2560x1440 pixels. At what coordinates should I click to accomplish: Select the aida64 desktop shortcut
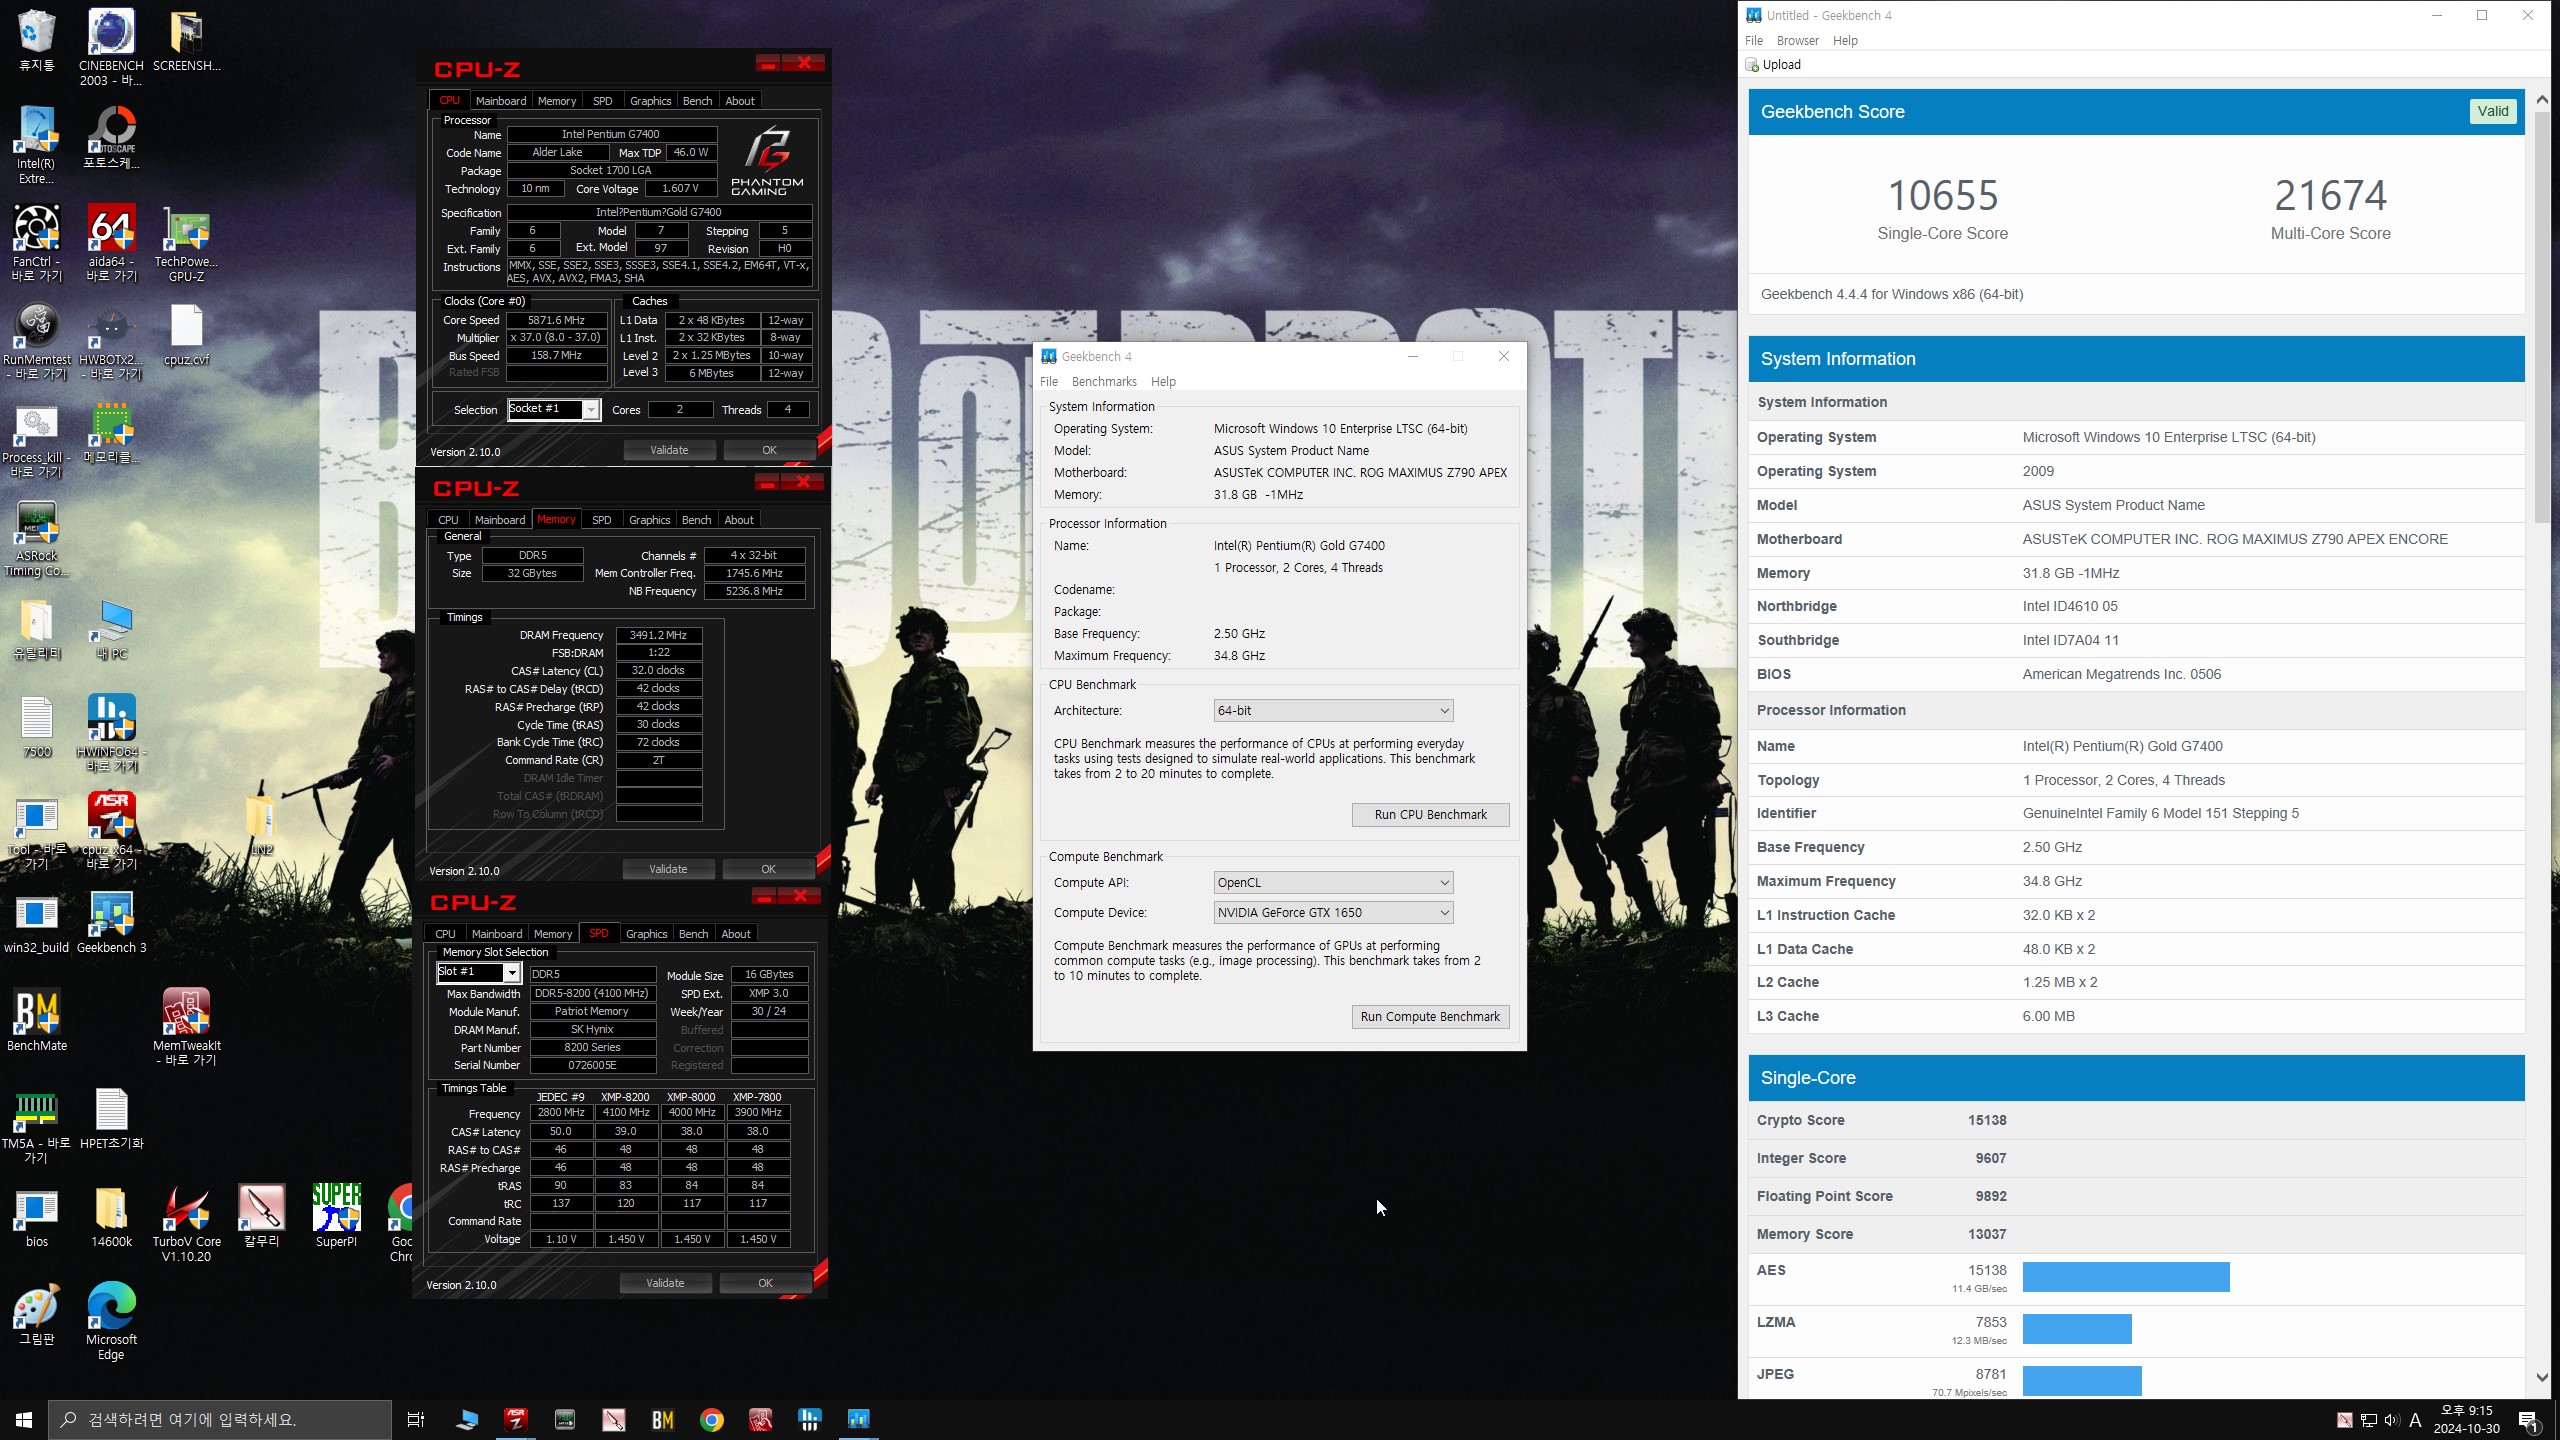pyautogui.click(x=111, y=243)
